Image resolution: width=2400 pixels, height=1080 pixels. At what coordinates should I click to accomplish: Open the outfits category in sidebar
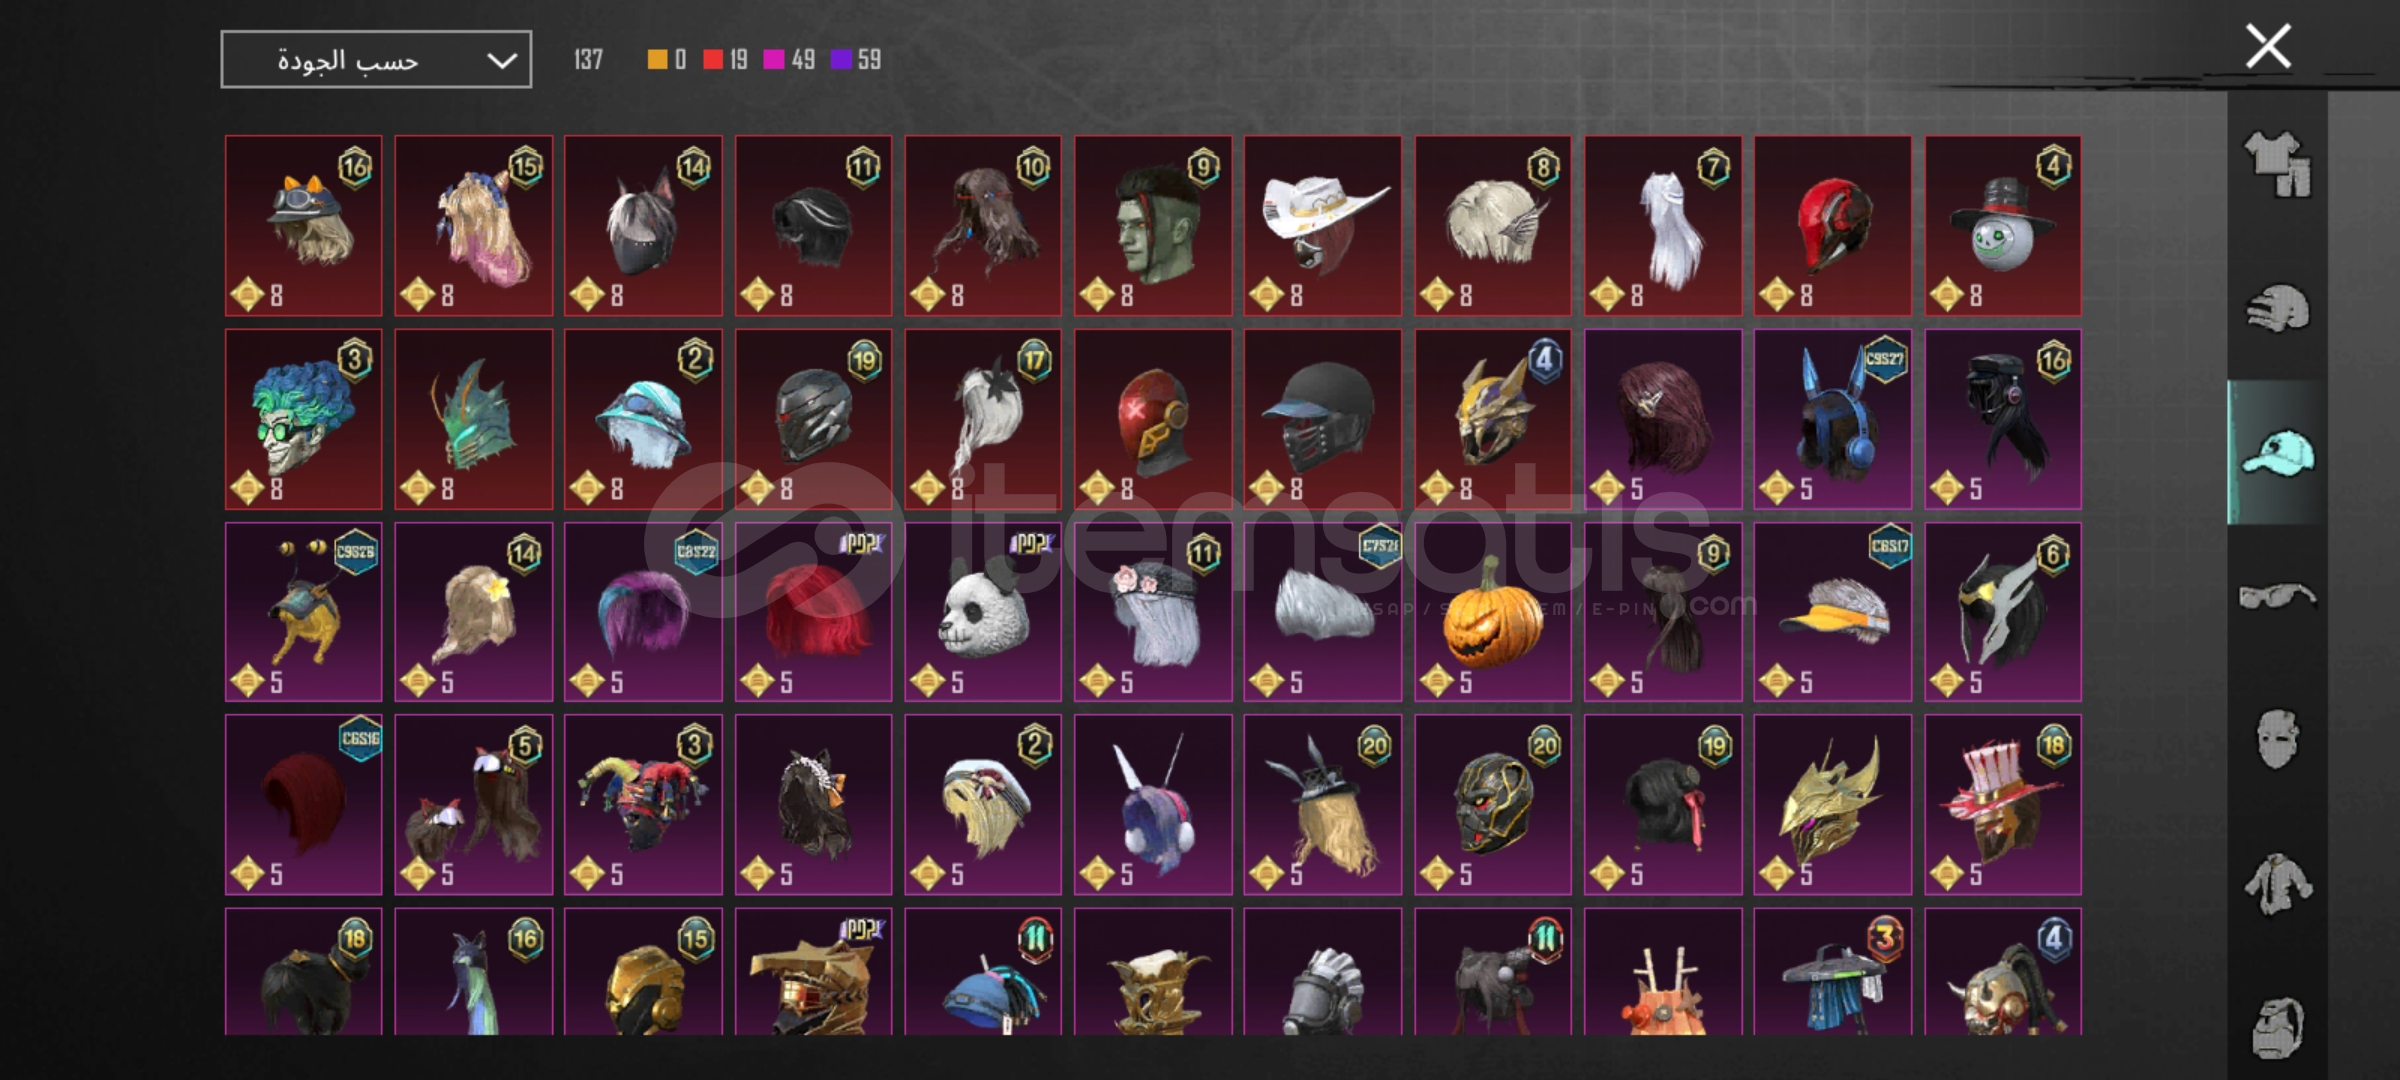2277,165
